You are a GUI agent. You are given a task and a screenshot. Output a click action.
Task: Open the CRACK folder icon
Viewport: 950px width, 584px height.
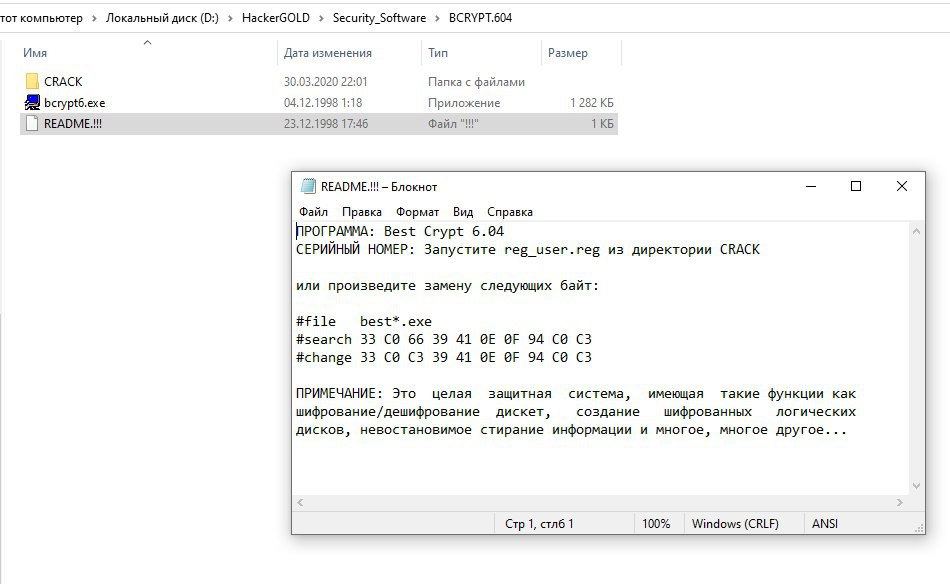pos(32,81)
